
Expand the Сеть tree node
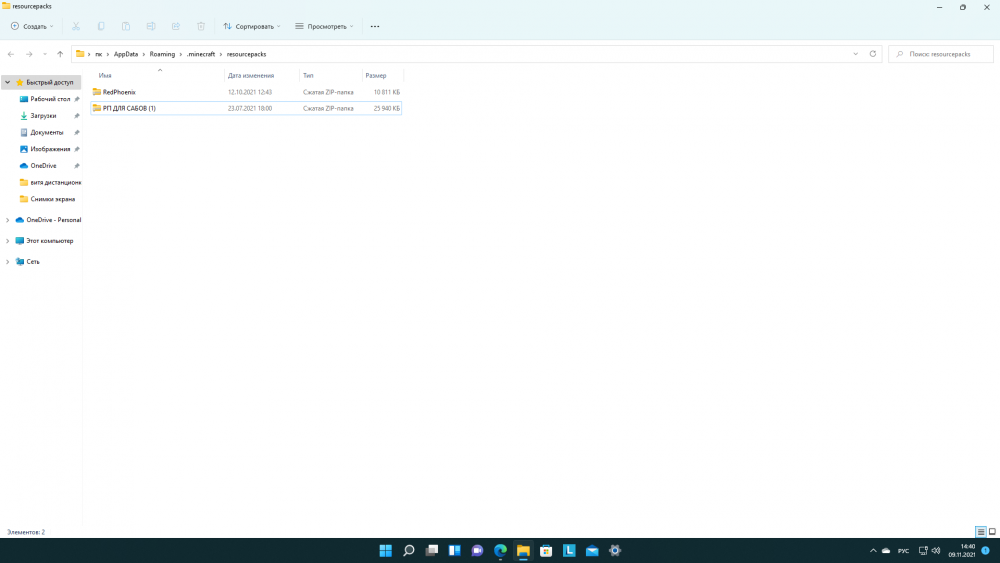point(8,261)
